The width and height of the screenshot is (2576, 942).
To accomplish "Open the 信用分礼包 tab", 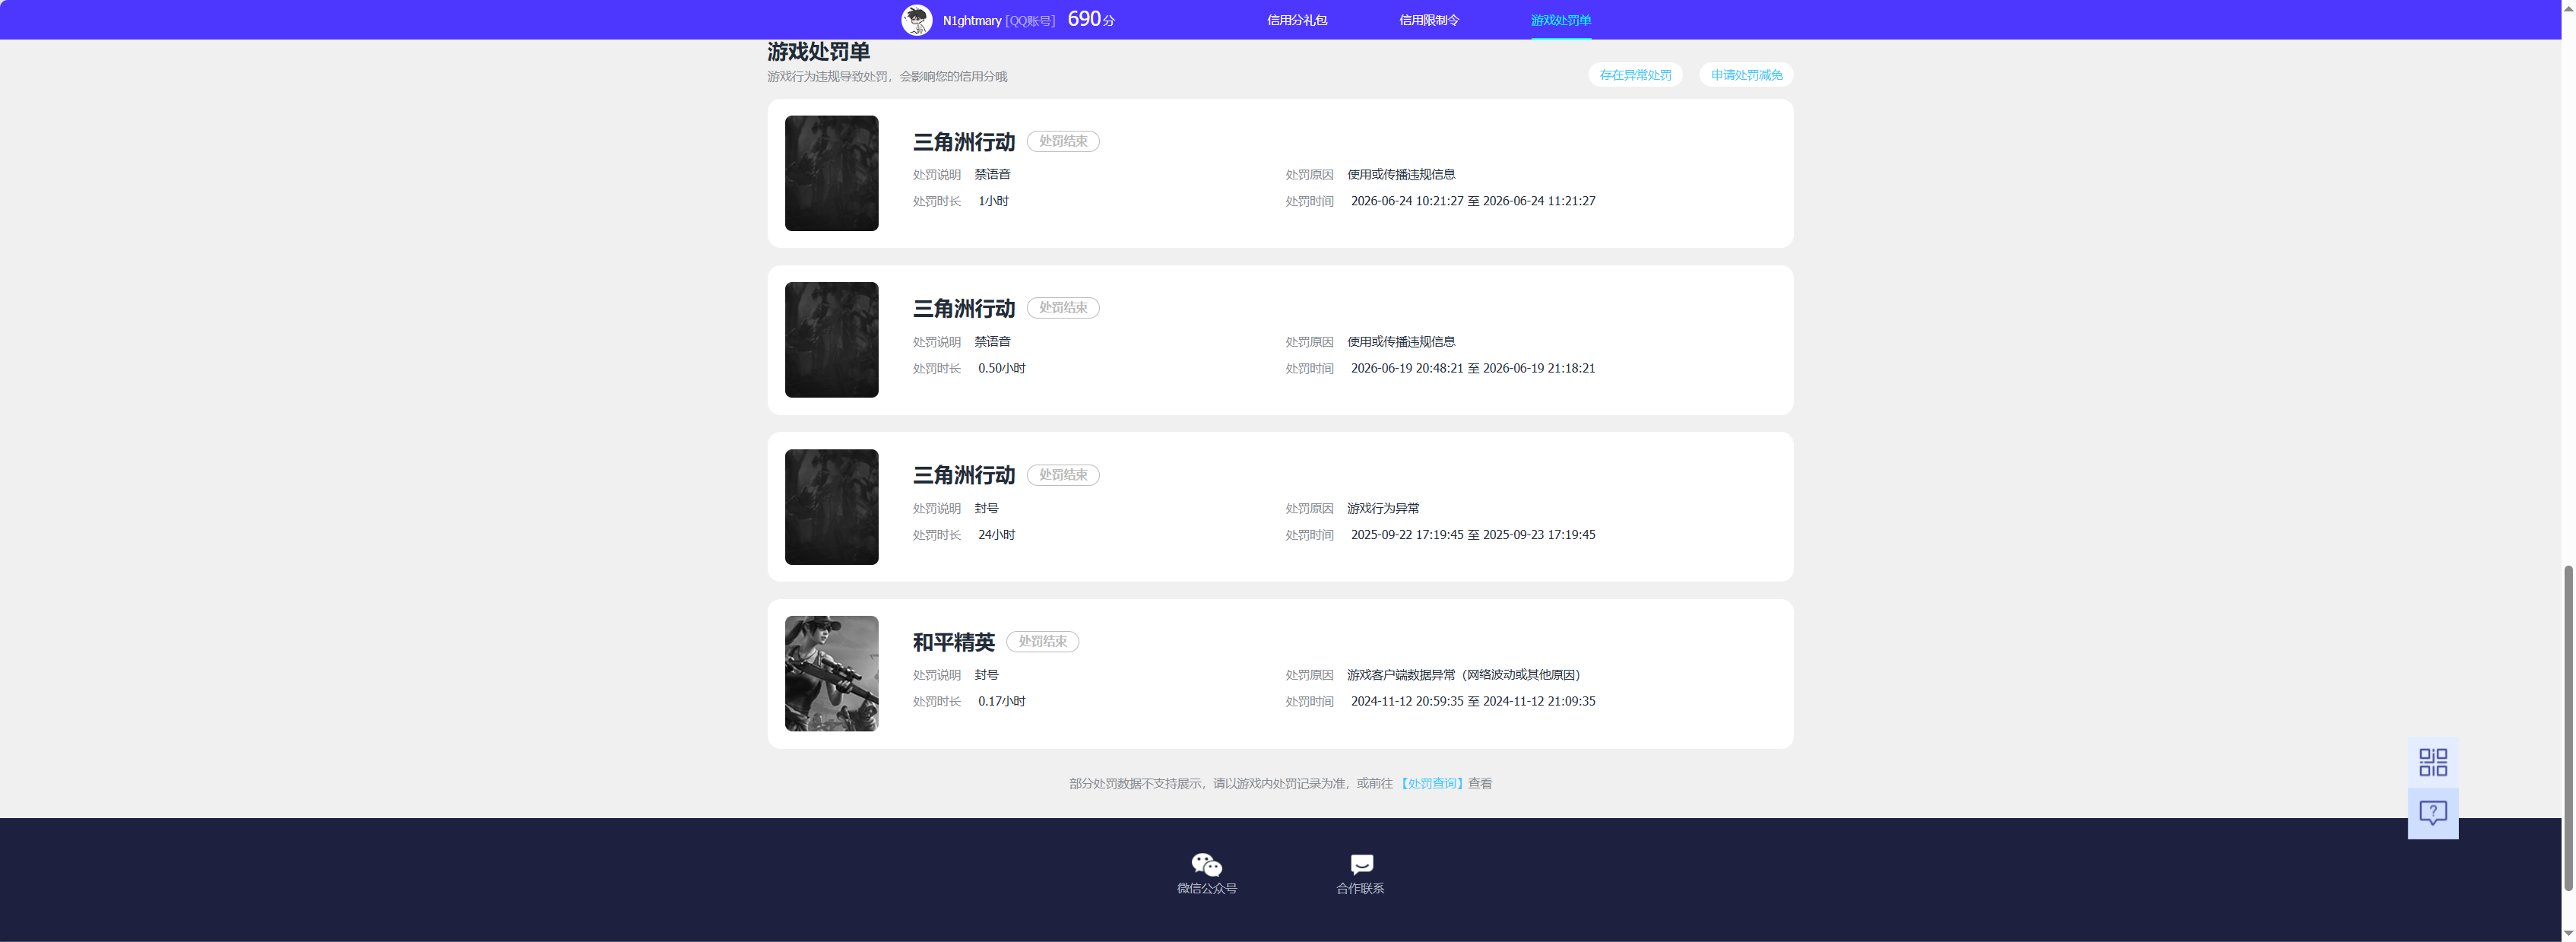I will click(1296, 20).
